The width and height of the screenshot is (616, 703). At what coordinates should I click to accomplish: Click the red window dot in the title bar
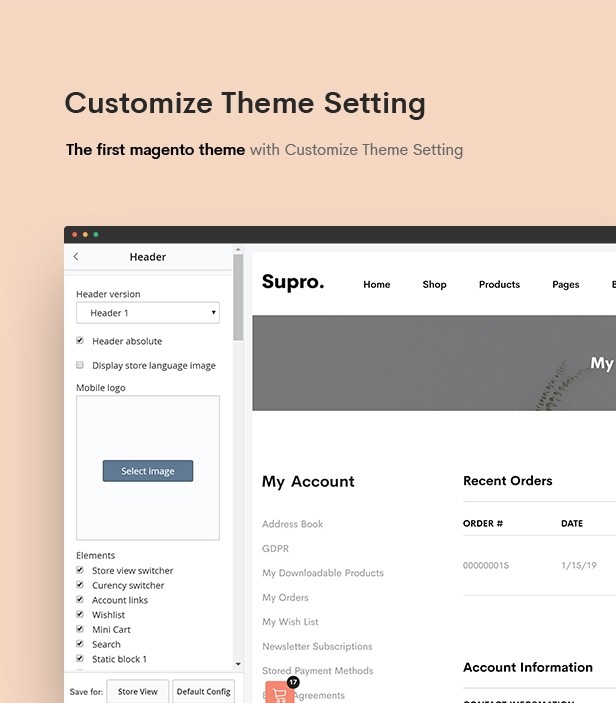pos(74,234)
